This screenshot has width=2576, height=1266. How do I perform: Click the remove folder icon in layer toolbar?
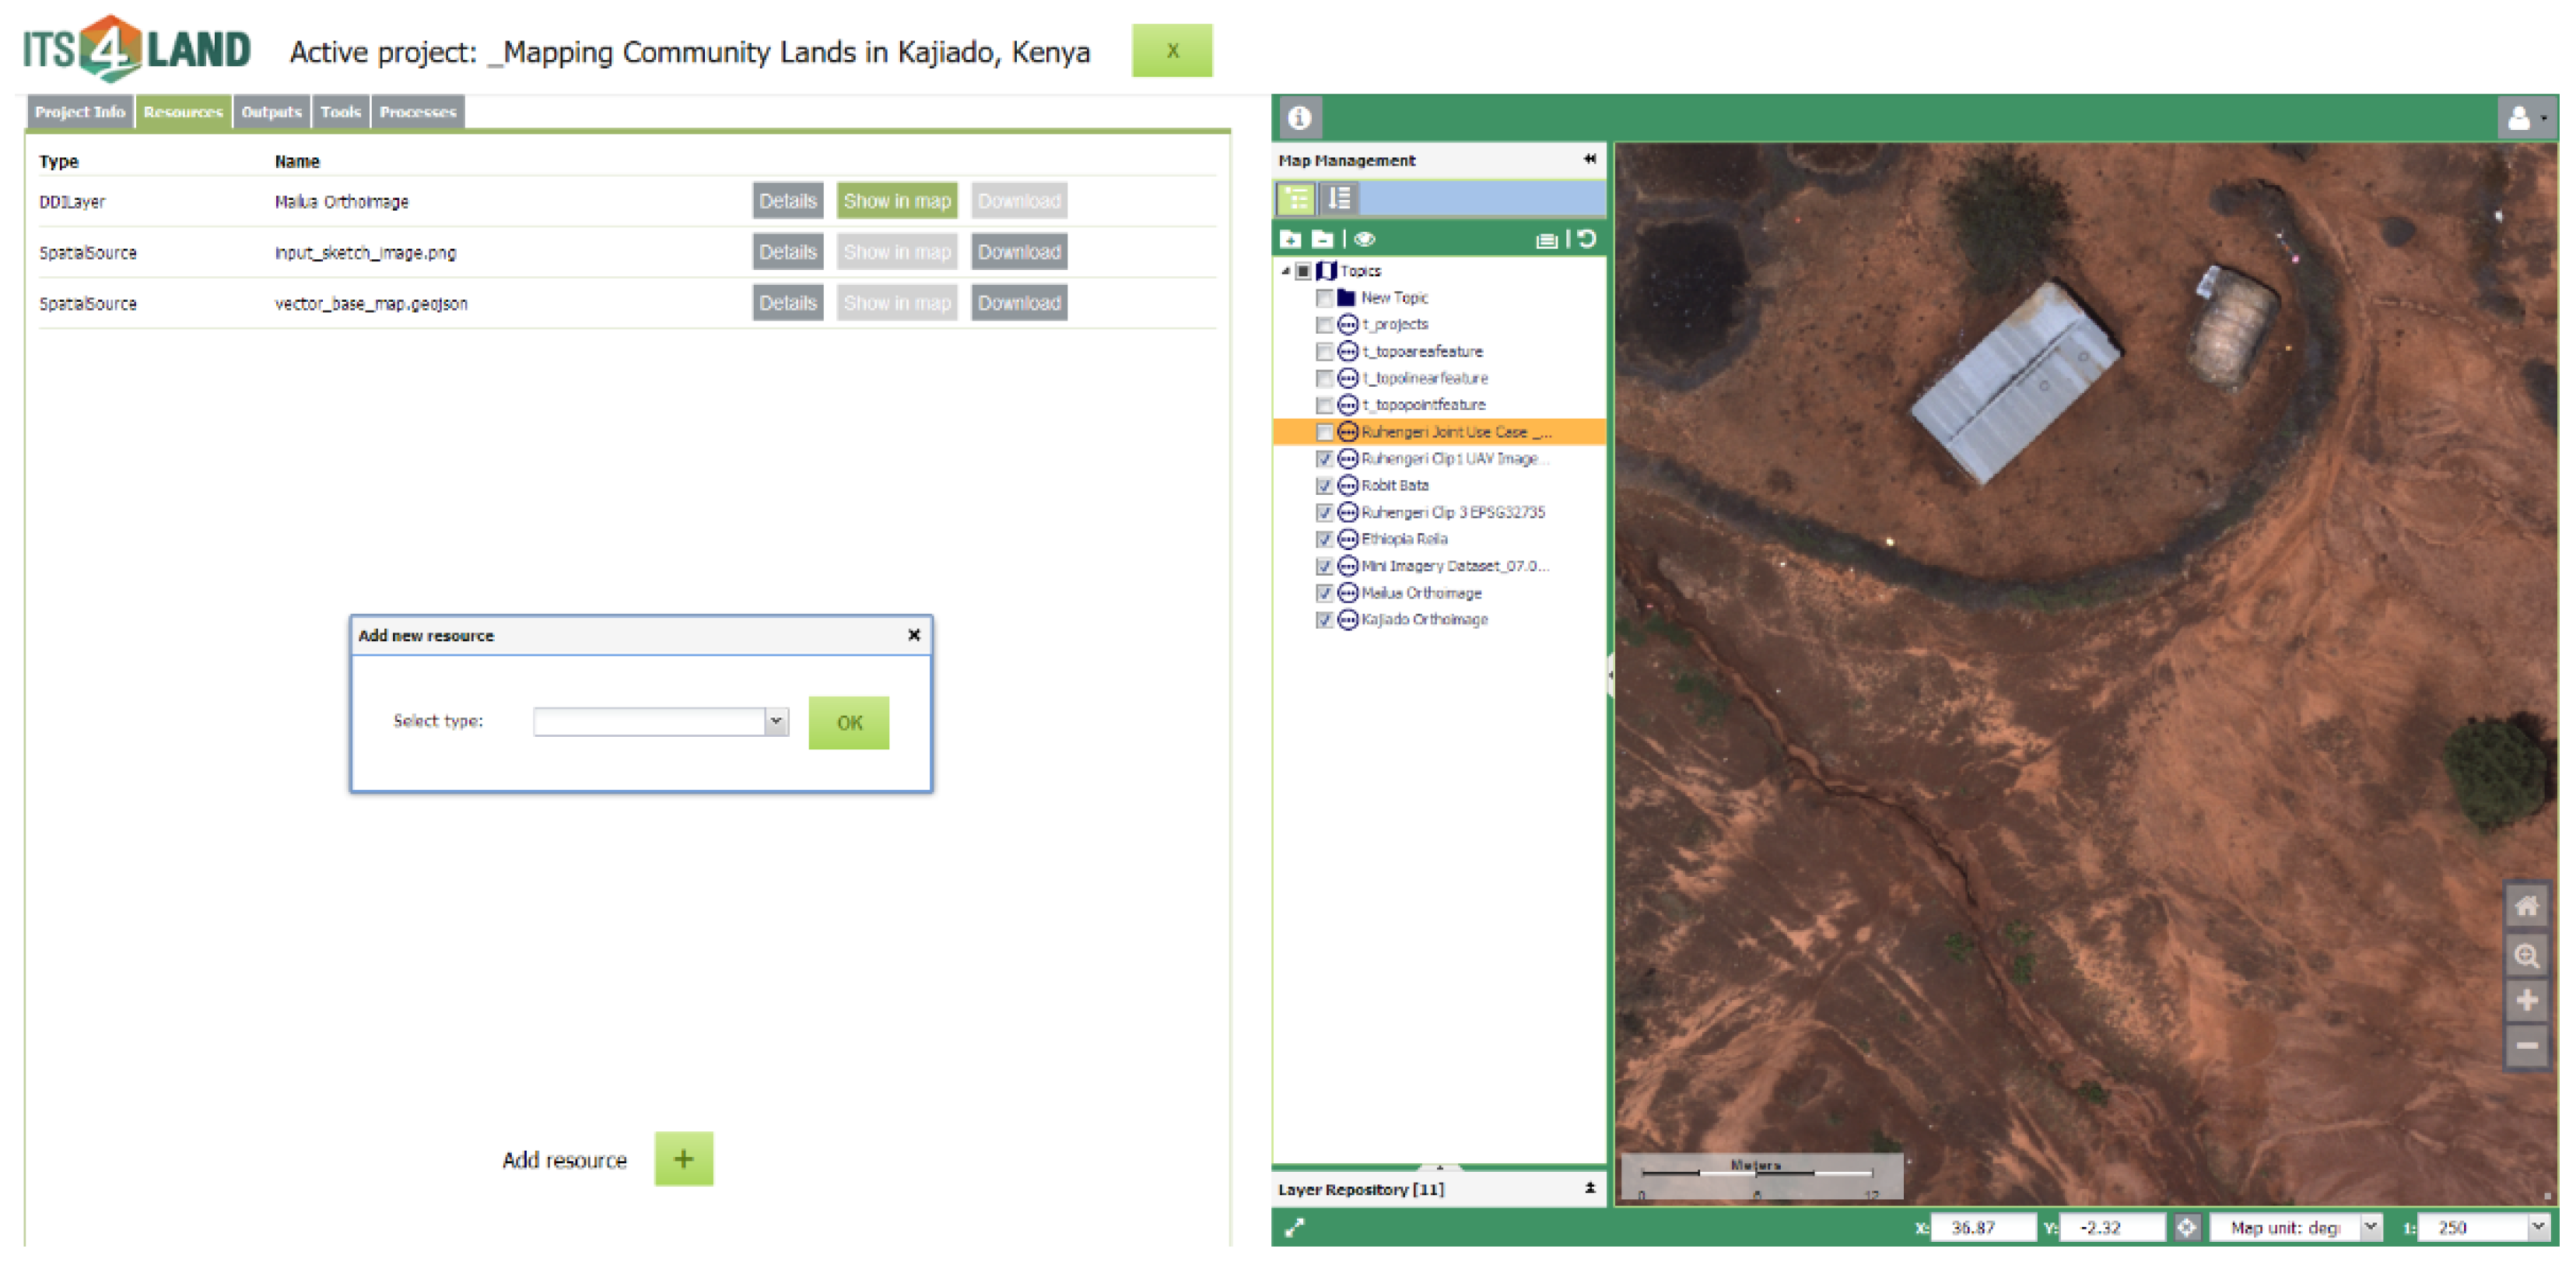pyautogui.click(x=1322, y=239)
